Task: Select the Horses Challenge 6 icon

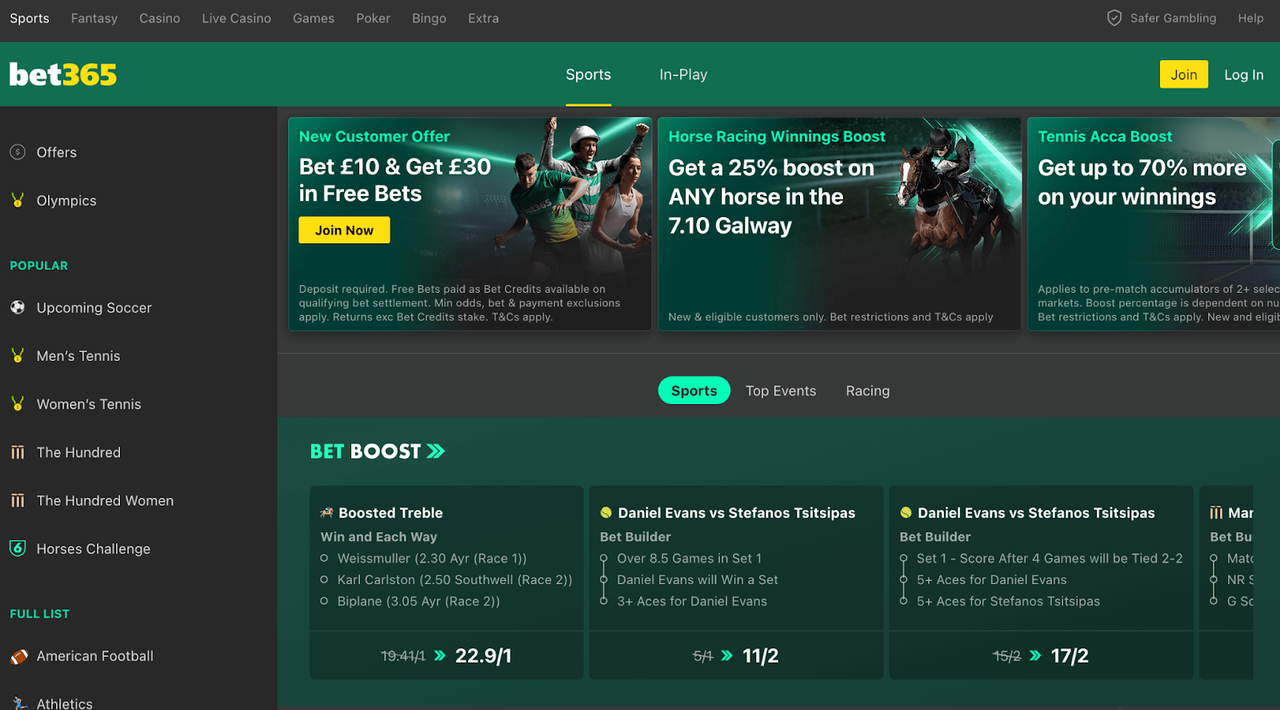Action: [x=17, y=548]
